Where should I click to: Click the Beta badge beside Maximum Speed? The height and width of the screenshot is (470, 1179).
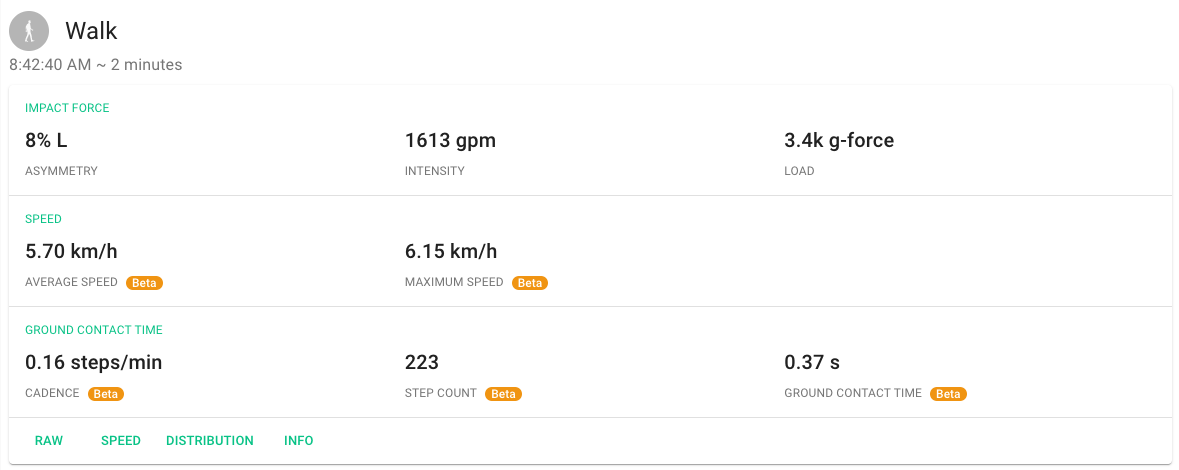[x=530, y=283]
